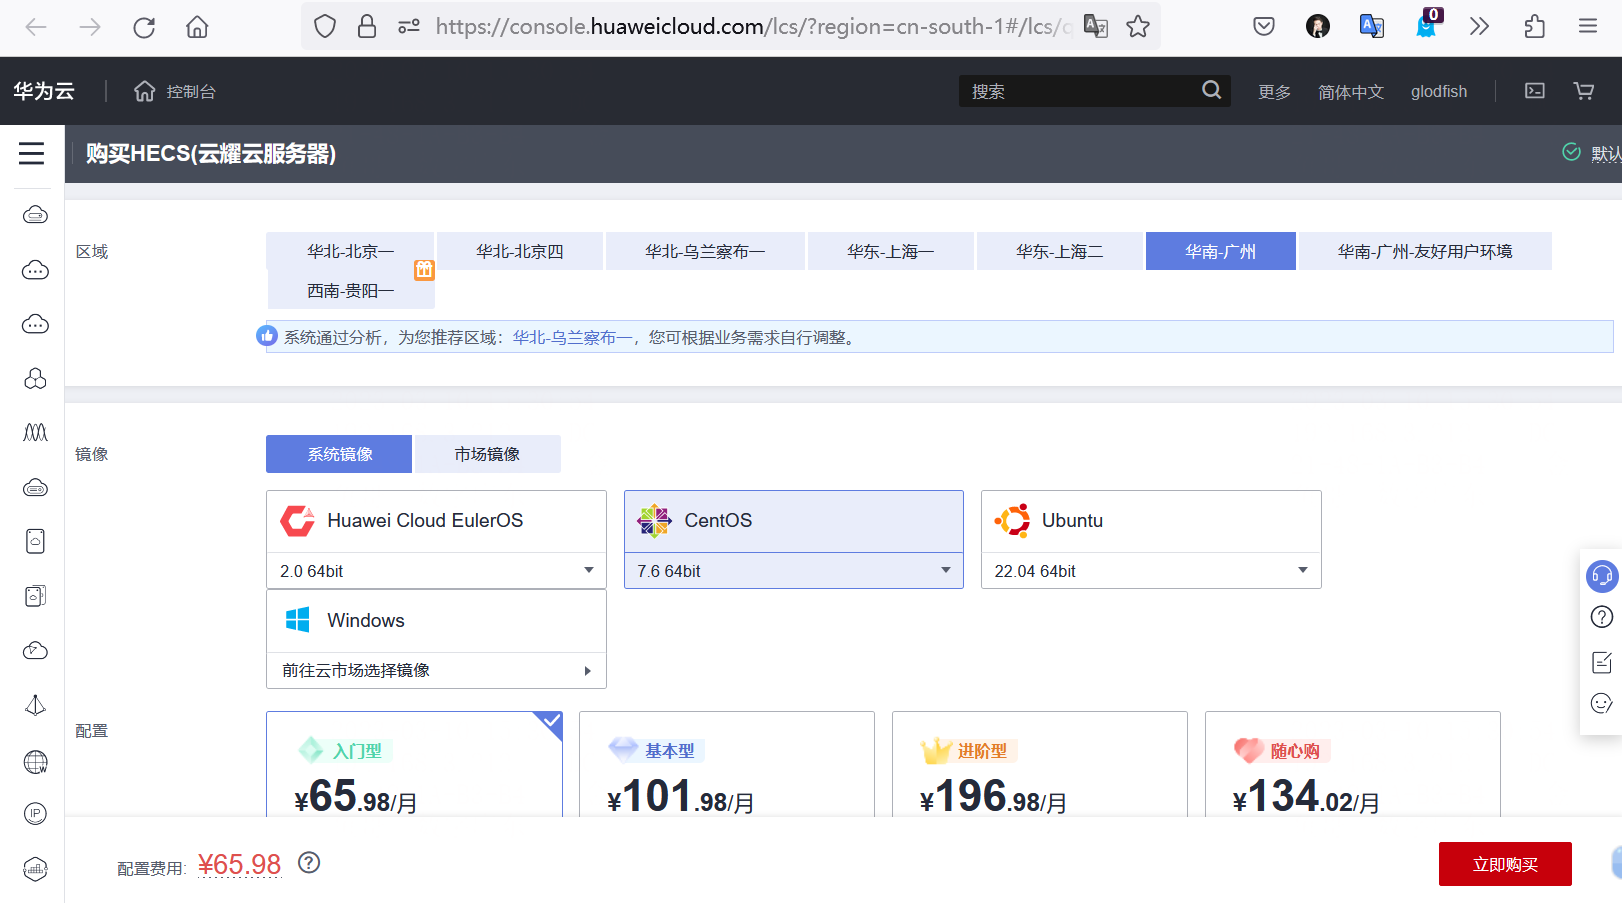Viewport: 1622px width, 903px height.
Task: Click the home icon beside 控制台
Action: (145, 91)
